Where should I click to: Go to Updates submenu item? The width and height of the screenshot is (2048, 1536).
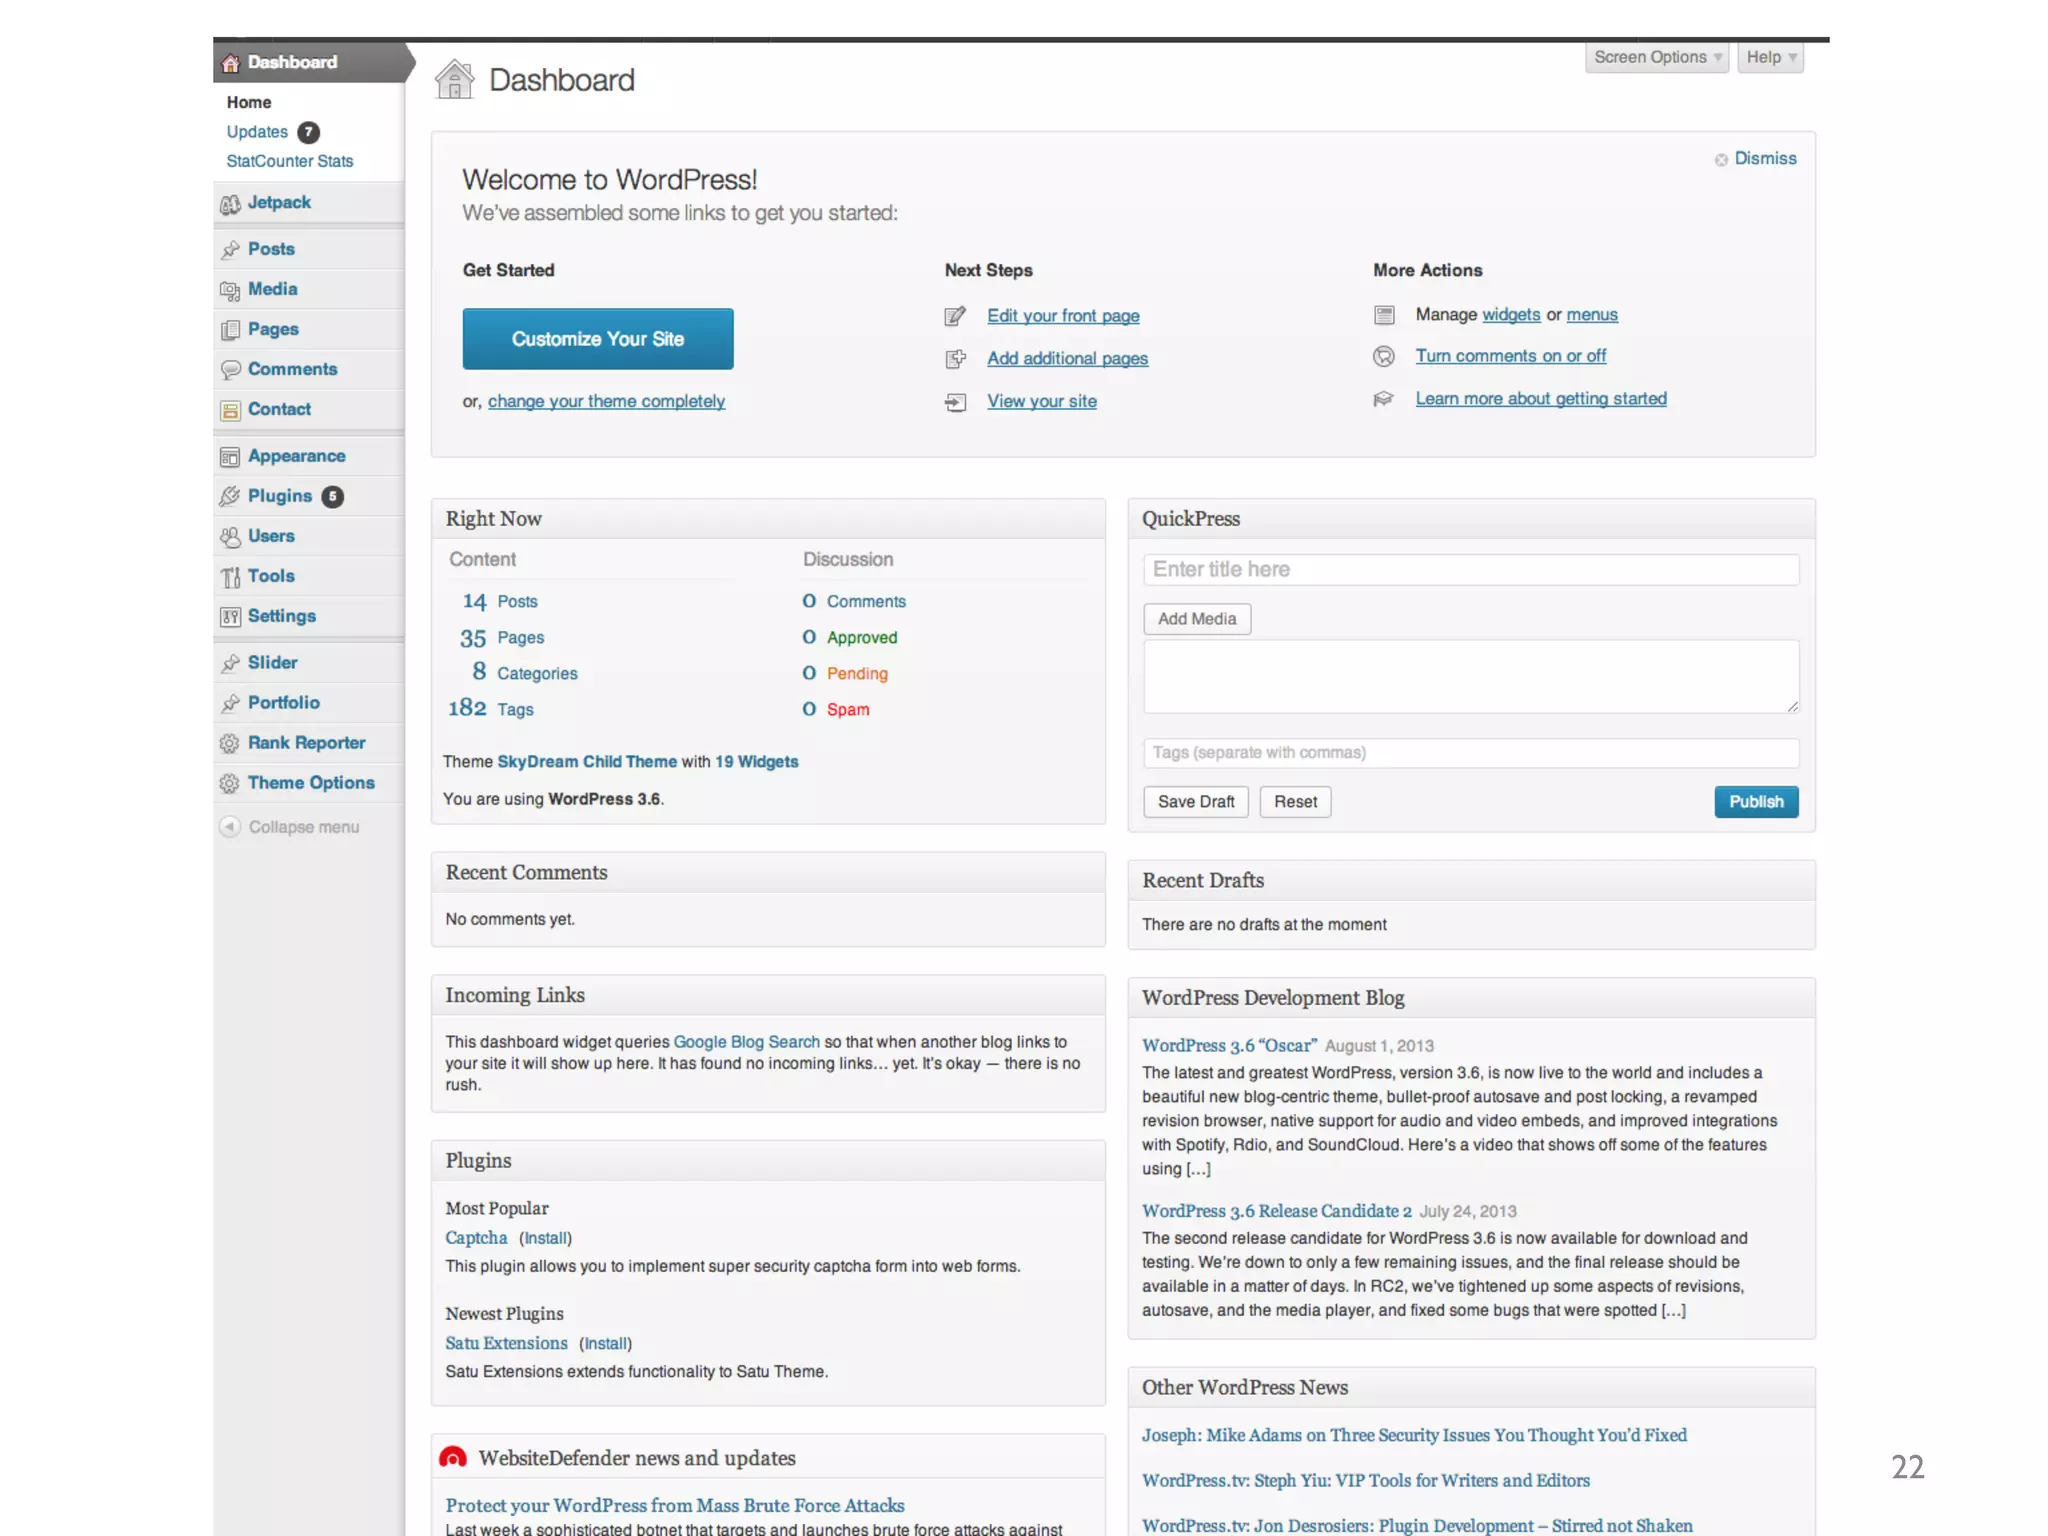[x=257, y=132]
